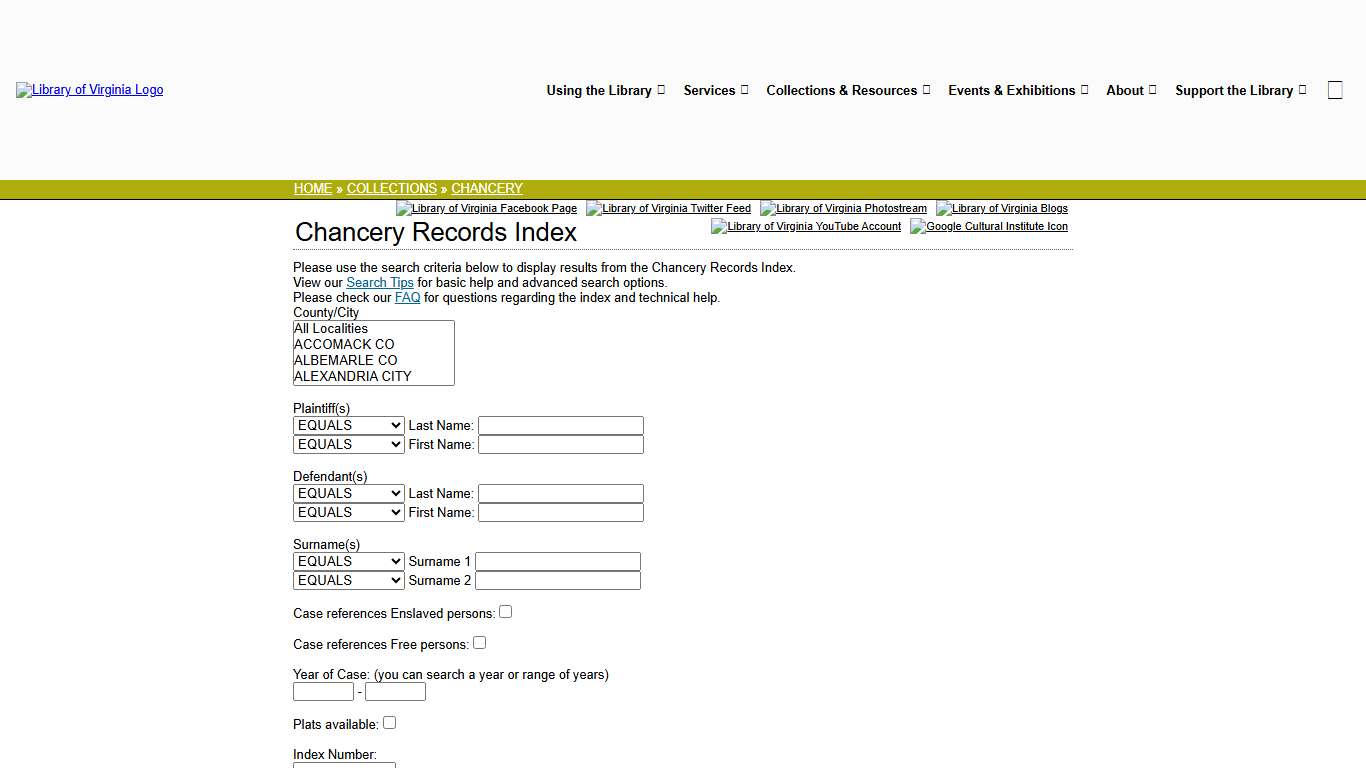Select ACCOMACK CO in the County/City list
This screenshot has width=1366, height=768.
[344, 344]
